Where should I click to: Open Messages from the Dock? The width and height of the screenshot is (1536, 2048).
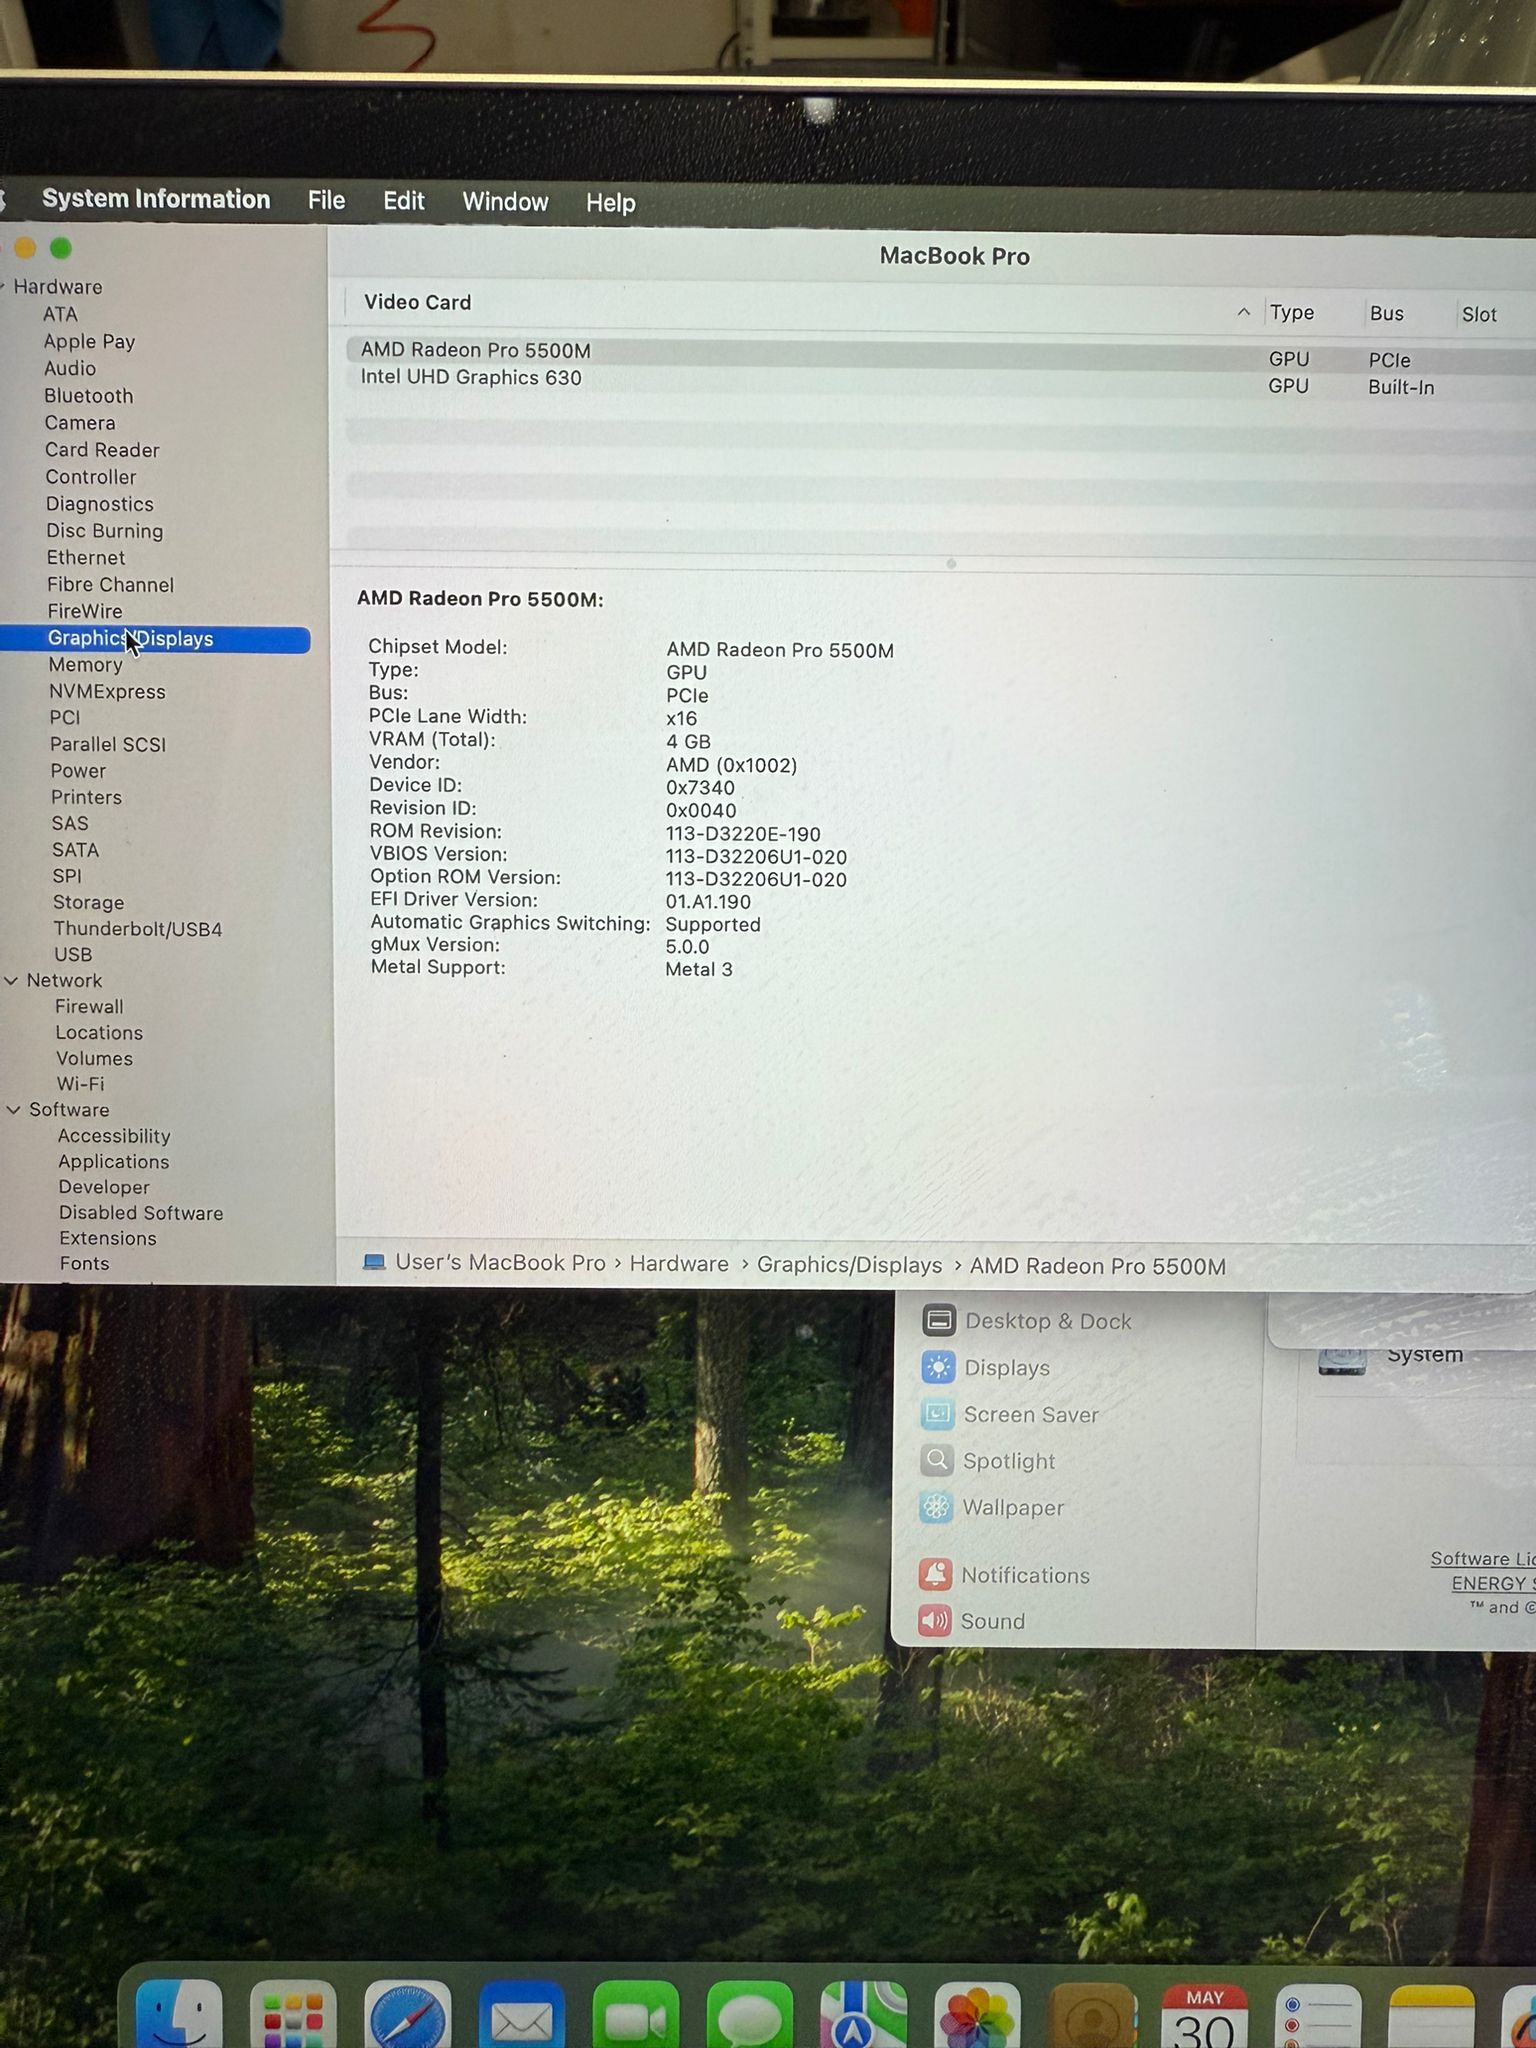[x=749, y=2014]
